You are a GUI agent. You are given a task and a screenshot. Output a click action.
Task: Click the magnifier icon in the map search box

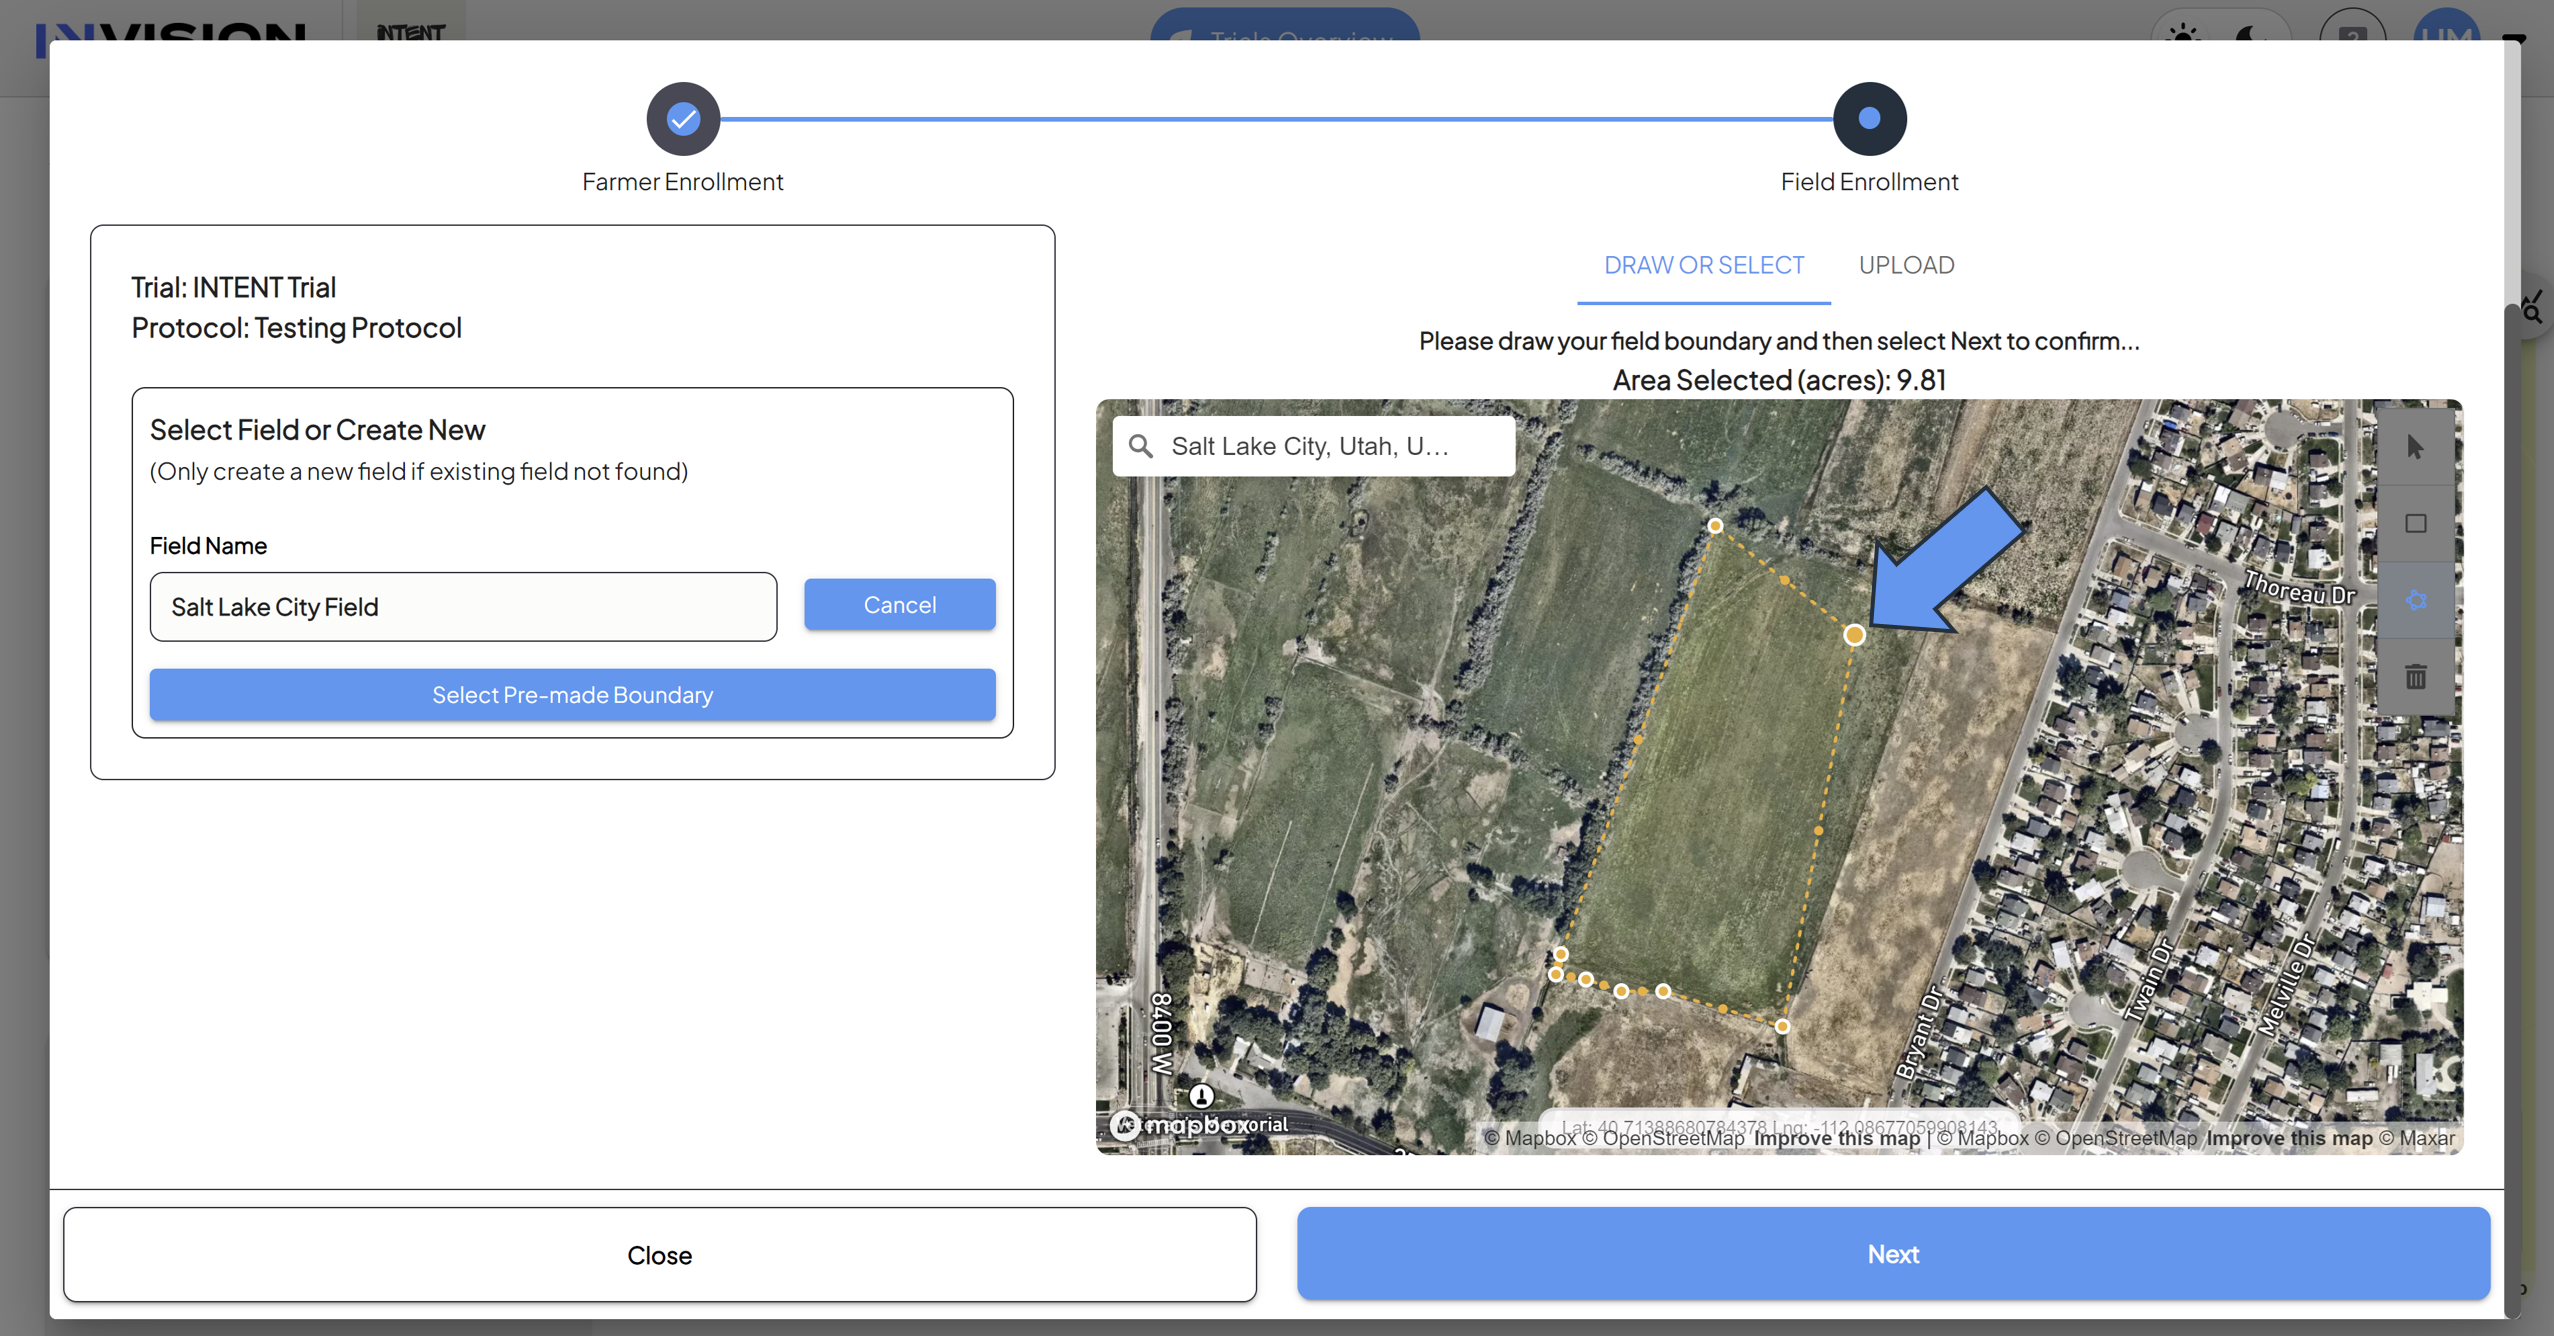[x=1141, y=446]
